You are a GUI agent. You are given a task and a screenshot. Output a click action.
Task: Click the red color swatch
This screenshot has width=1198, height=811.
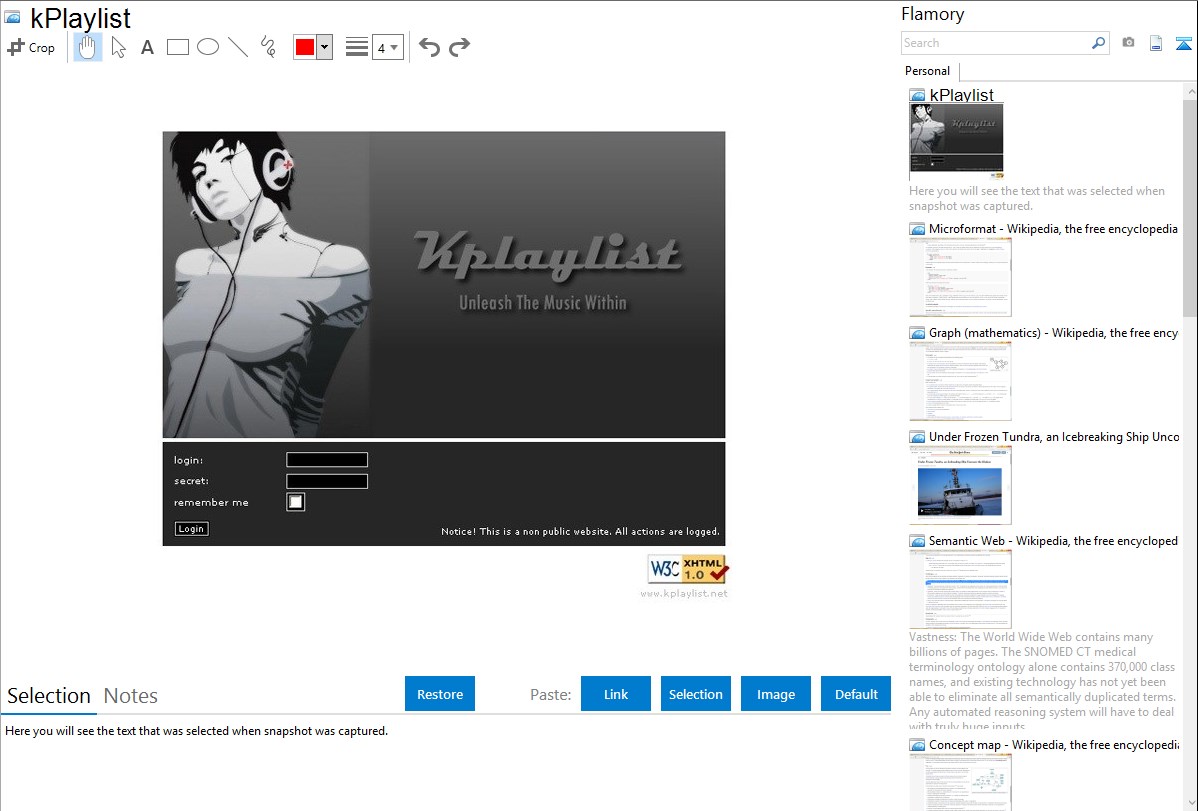point(305,47)
